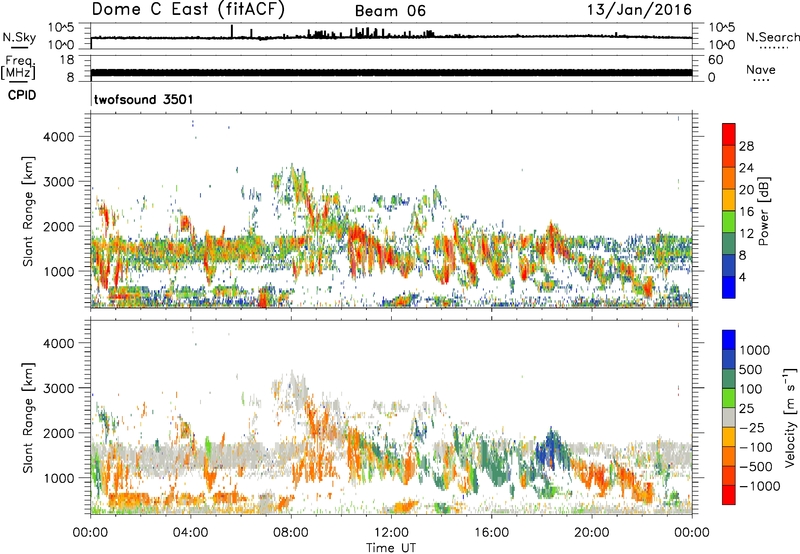
Task: Click the '04:00' time axis label
Action: coord(191,533)
